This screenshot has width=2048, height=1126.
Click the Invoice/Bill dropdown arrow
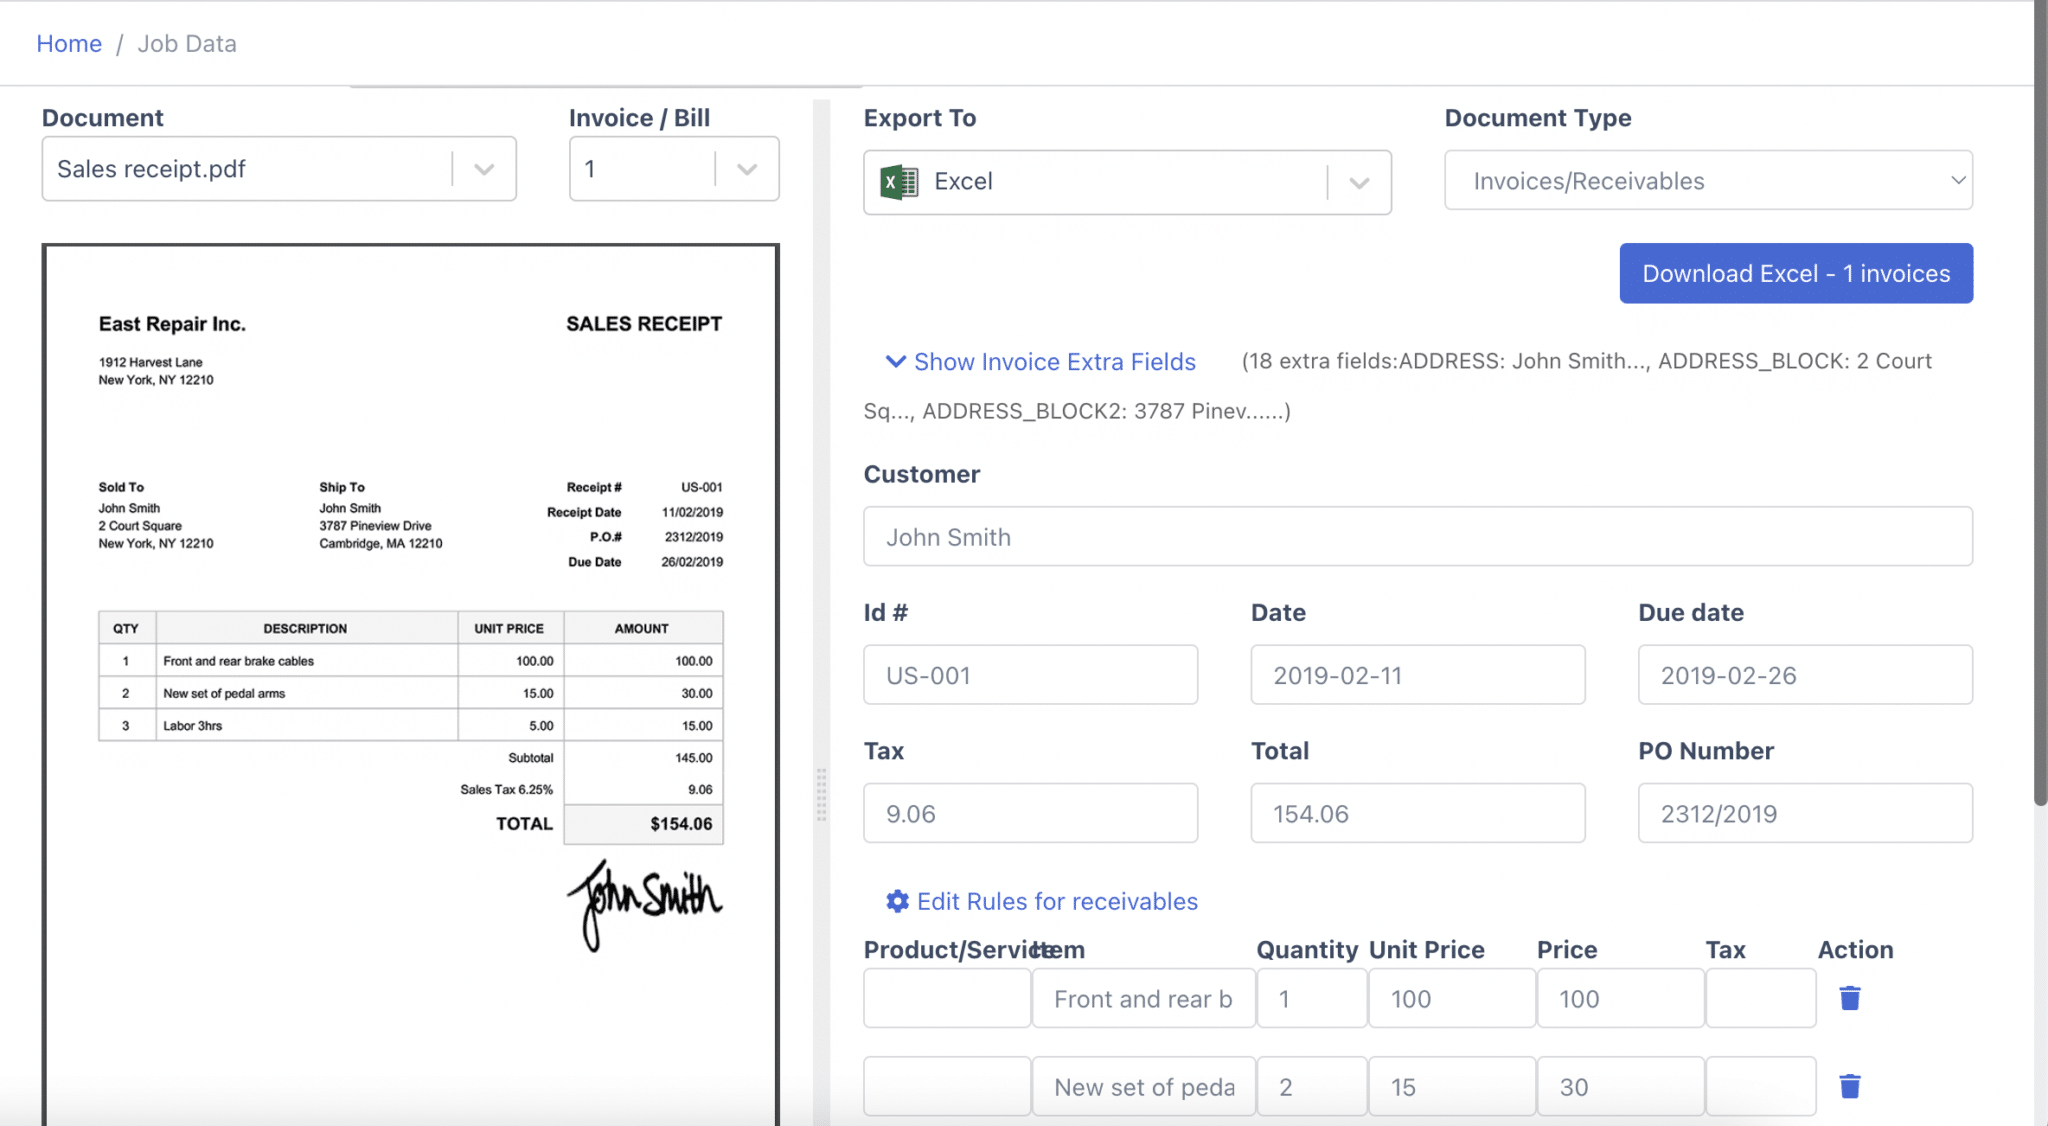point(746,168)
